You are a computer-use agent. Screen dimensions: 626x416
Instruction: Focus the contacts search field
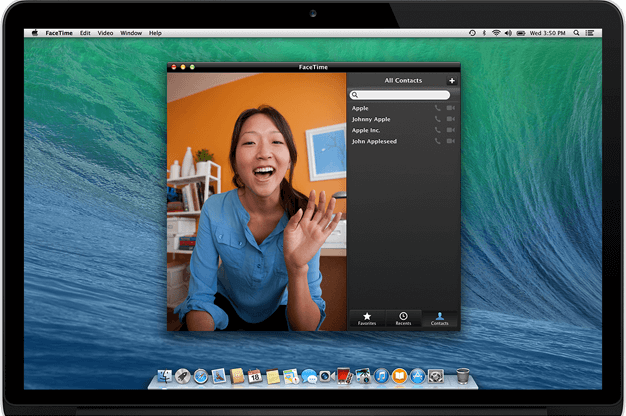coord(400,95)
